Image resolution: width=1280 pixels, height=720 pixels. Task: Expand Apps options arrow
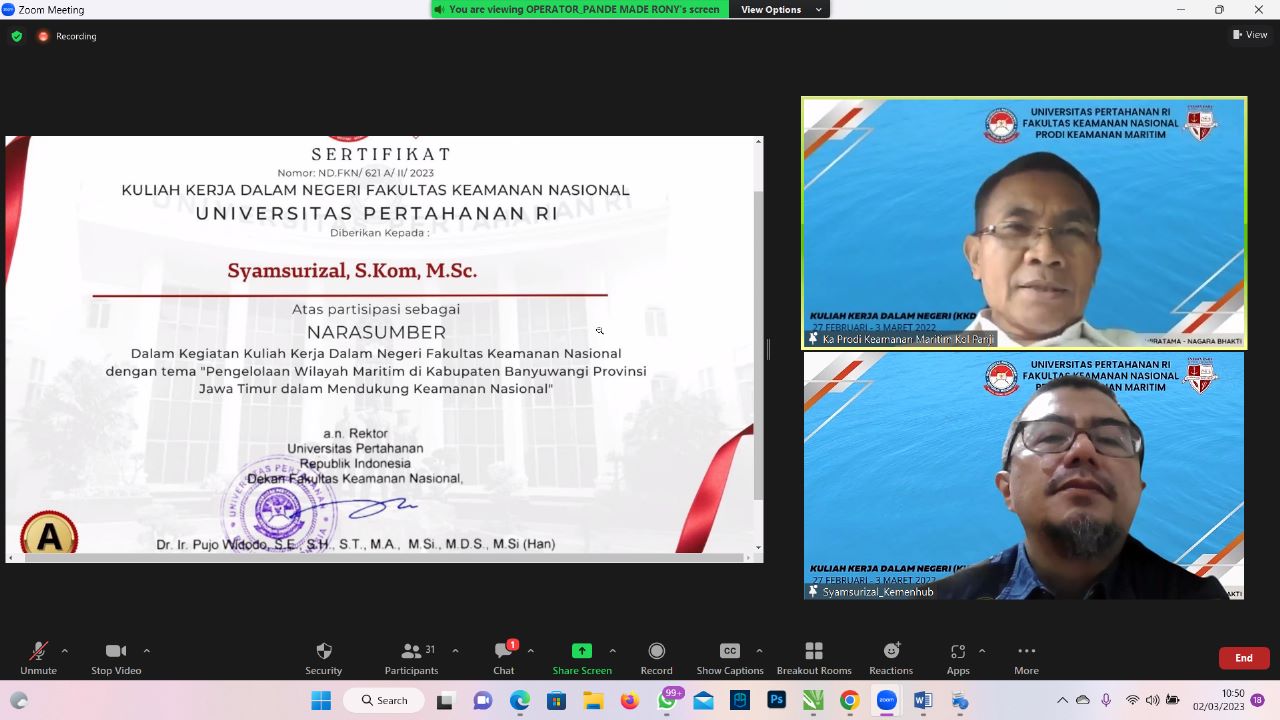click(981, 650)
